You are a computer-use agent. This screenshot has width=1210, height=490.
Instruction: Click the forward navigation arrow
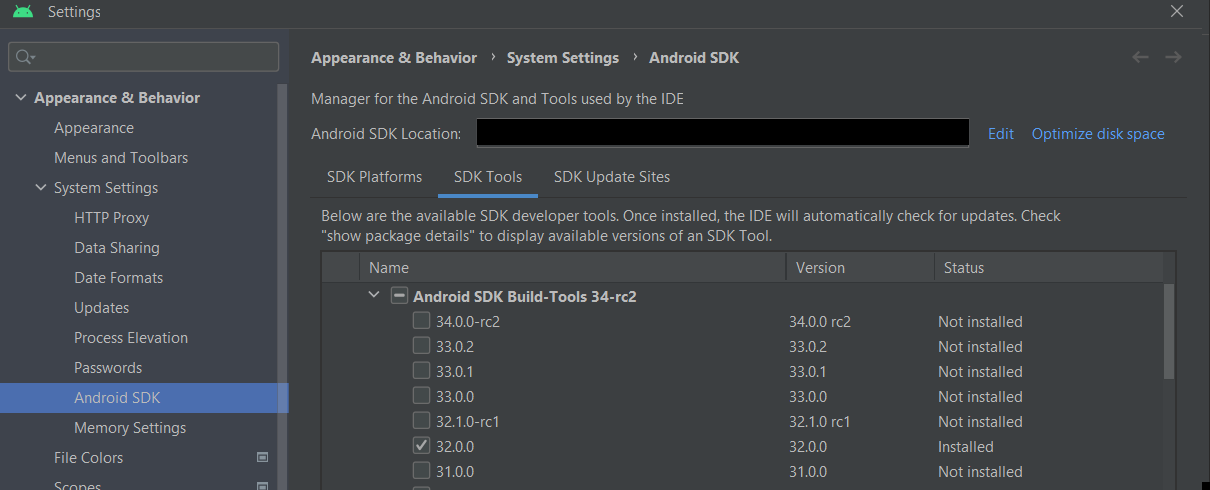(1173, 57)
